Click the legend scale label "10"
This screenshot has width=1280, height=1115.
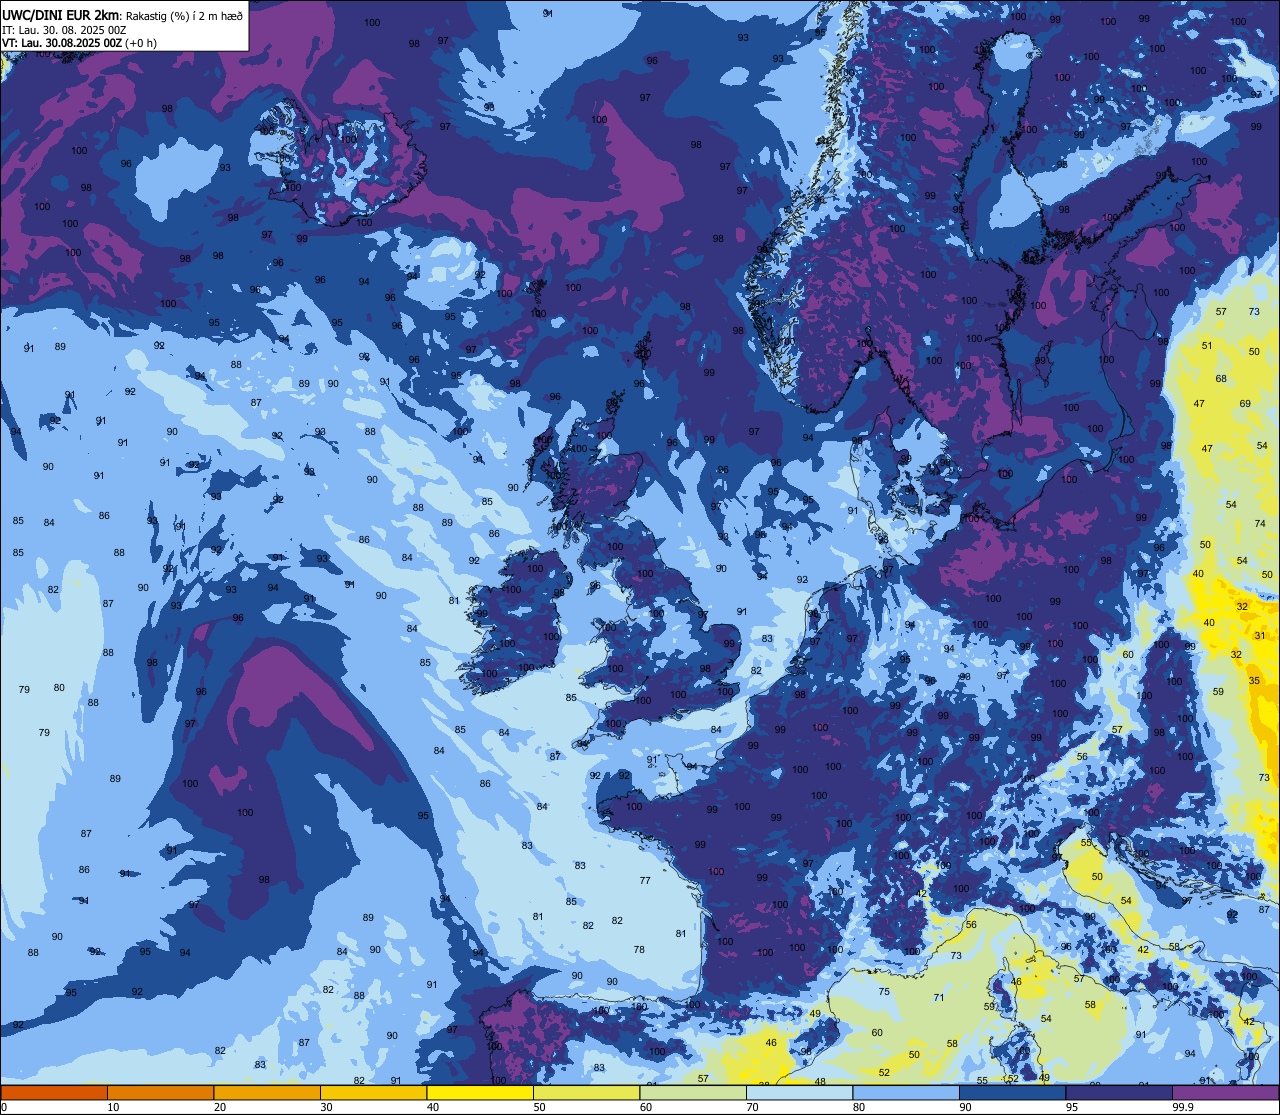(x=113, y=1107)
